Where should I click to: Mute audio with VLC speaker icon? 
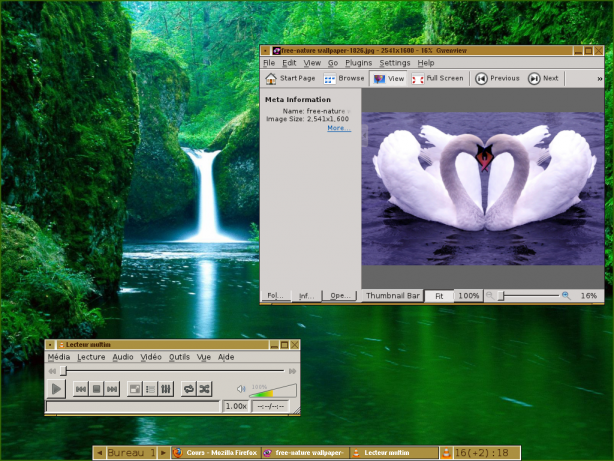pyautogui.click(x=241, y=389)
